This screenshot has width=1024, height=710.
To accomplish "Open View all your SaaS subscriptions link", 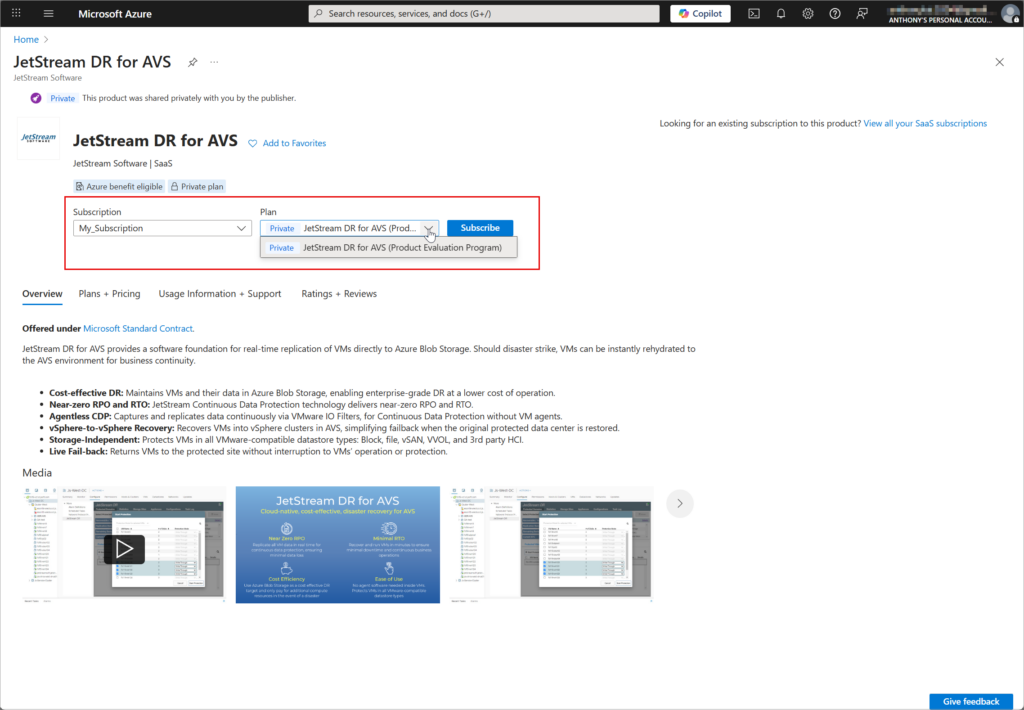I will 925,124.
